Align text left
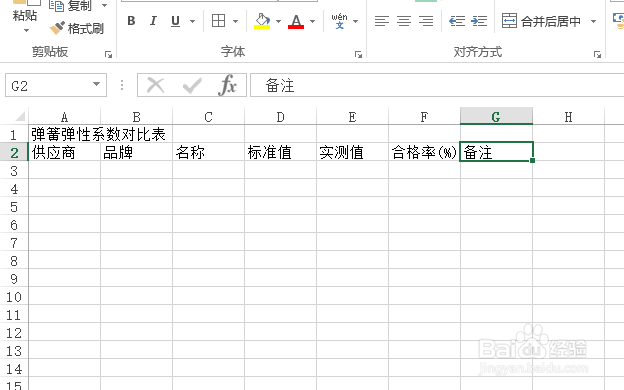The image size is (624, 390). tap(382, 21)
